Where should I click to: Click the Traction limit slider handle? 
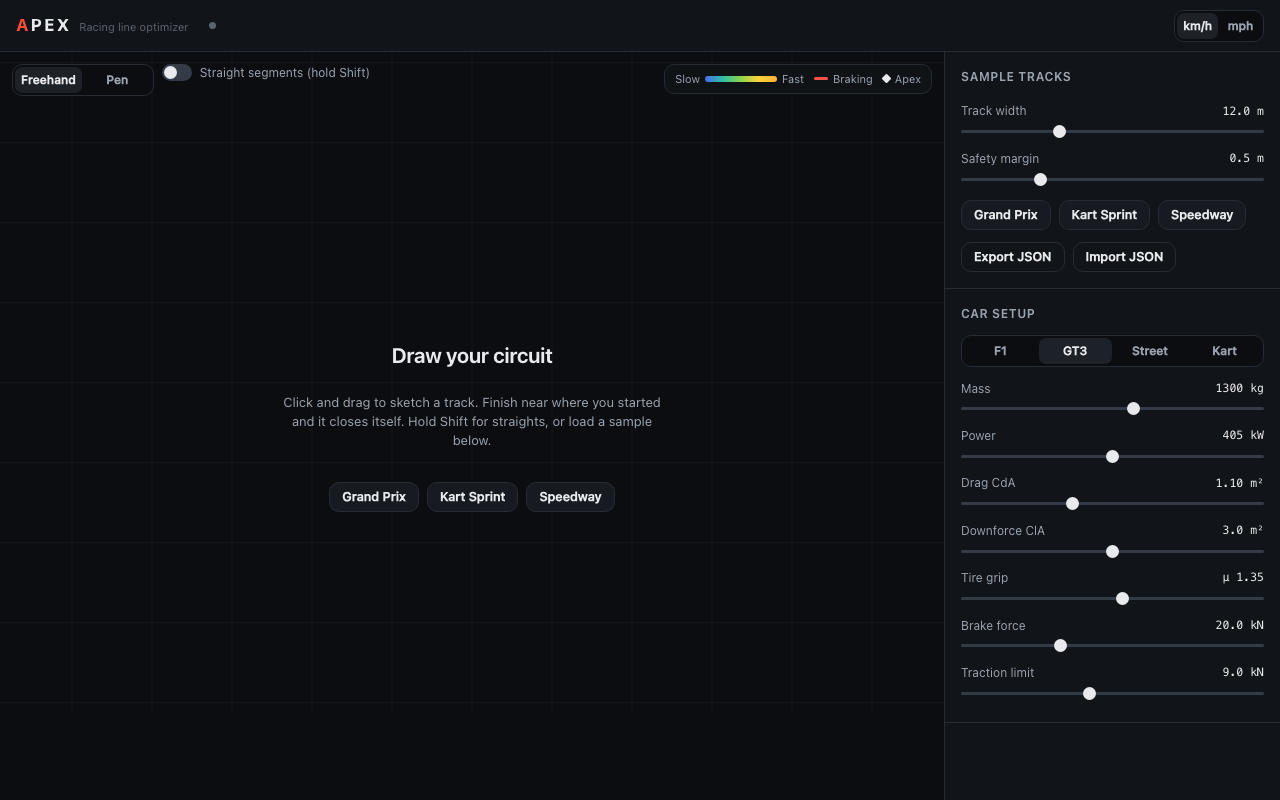[1089, 694]
